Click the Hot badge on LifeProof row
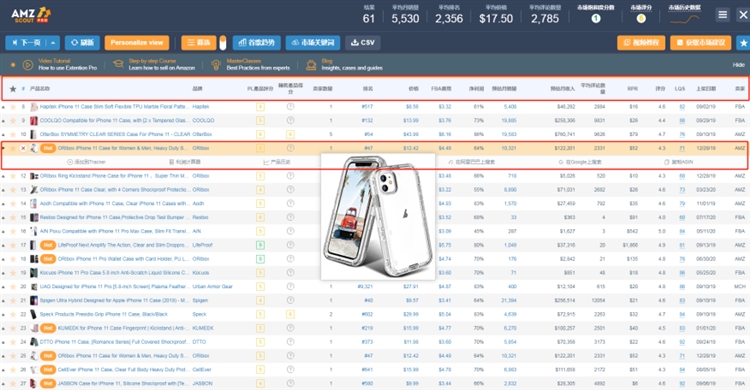The height and width of the screenshot is (390, 750). (x=48, y=245)
